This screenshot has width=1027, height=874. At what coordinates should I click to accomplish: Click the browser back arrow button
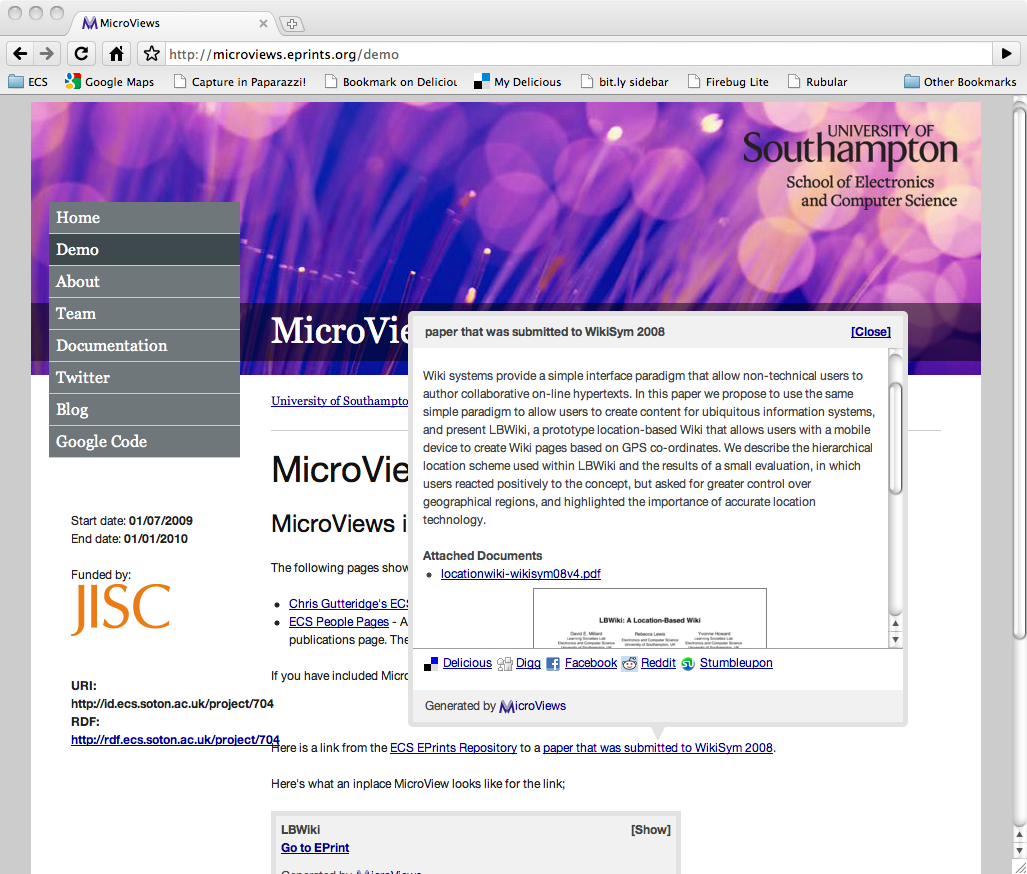(20, 54)
